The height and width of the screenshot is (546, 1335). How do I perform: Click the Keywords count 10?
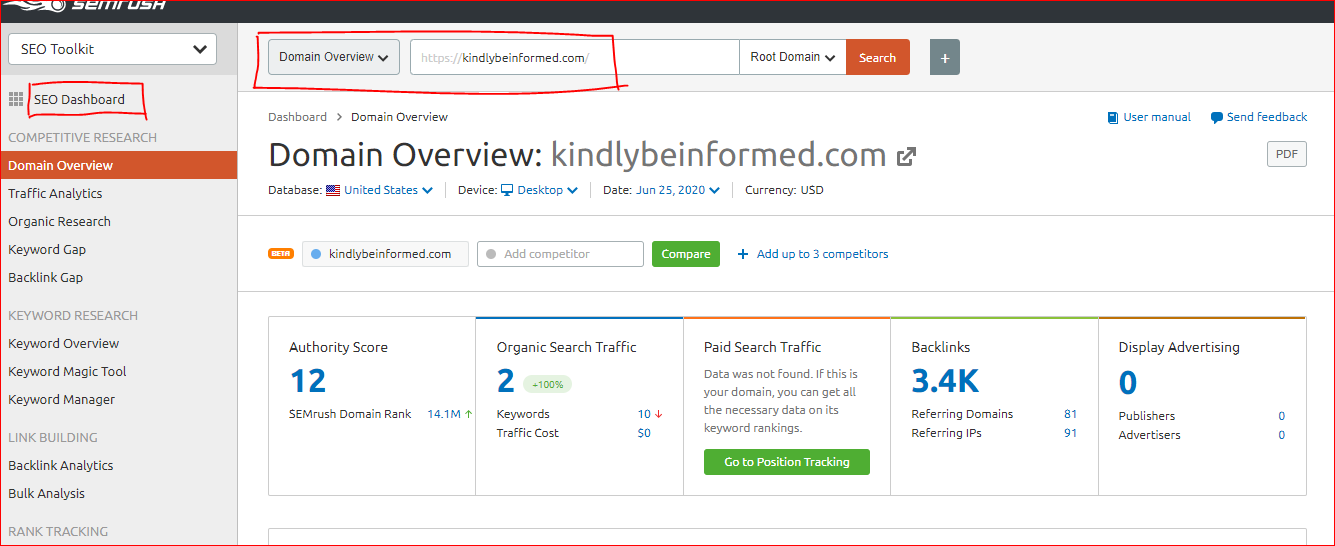coord(644,414)
